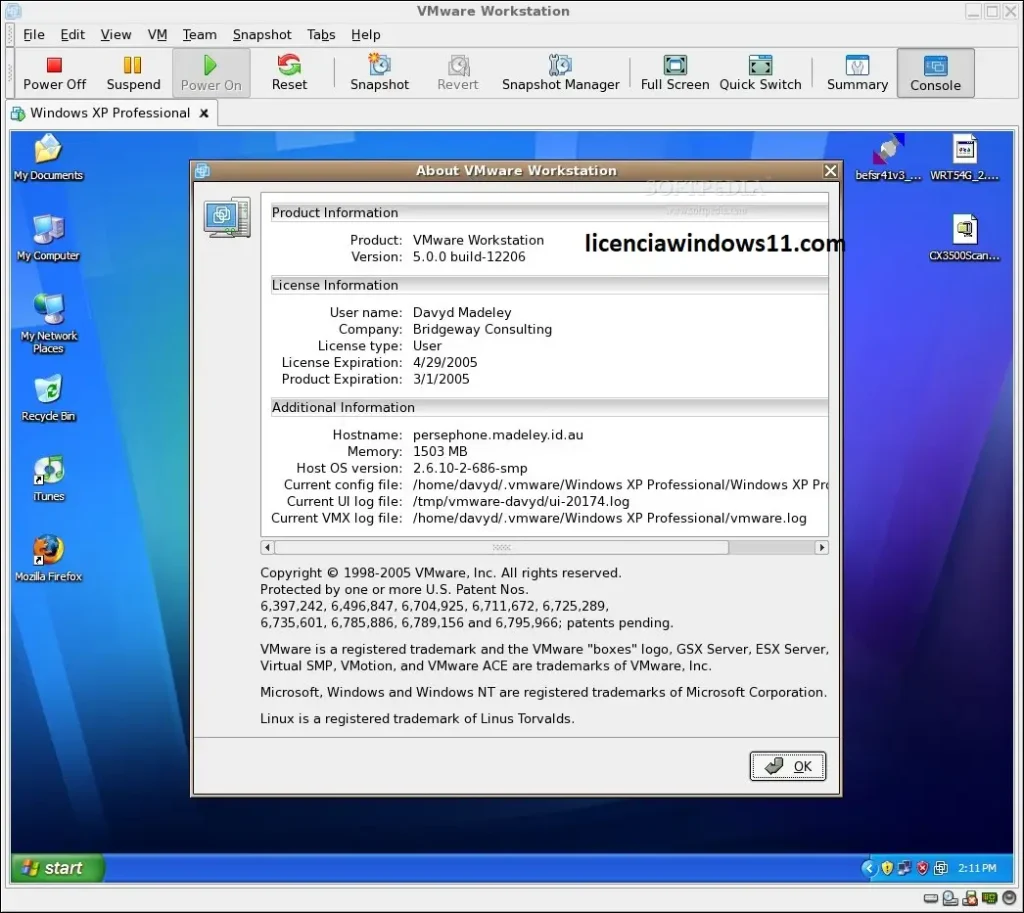Click the version text 5.0.0 build-12206
This screenshot has width=1024, height=913.
click(x=469, y=257)
